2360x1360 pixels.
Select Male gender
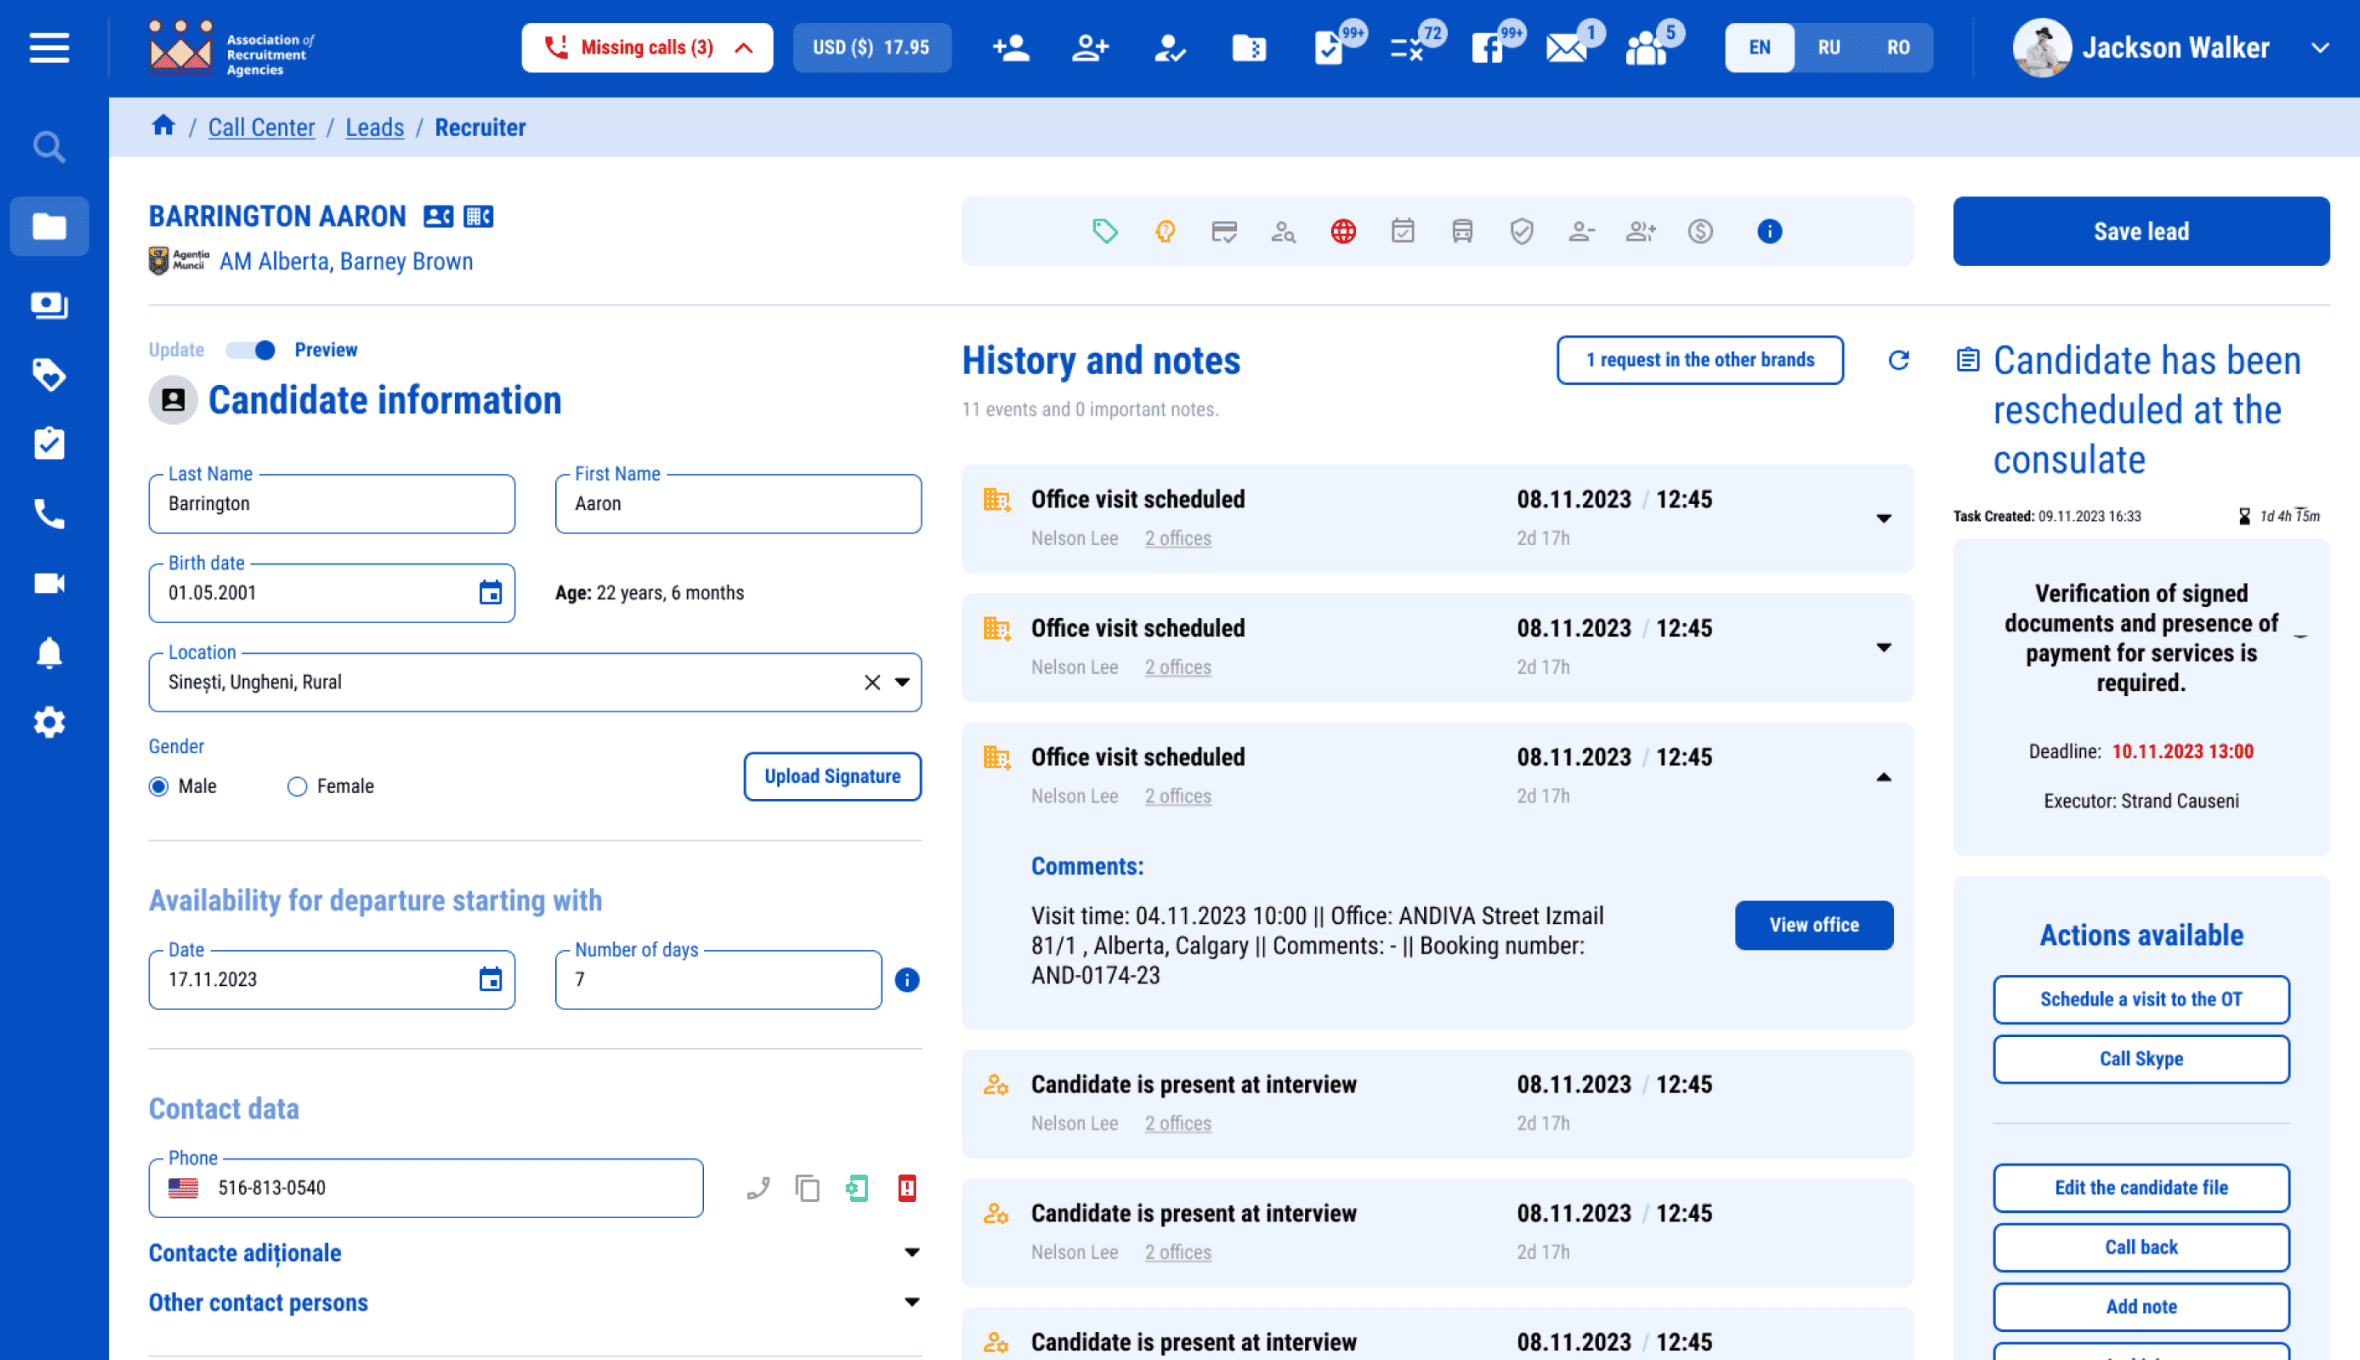158,787
